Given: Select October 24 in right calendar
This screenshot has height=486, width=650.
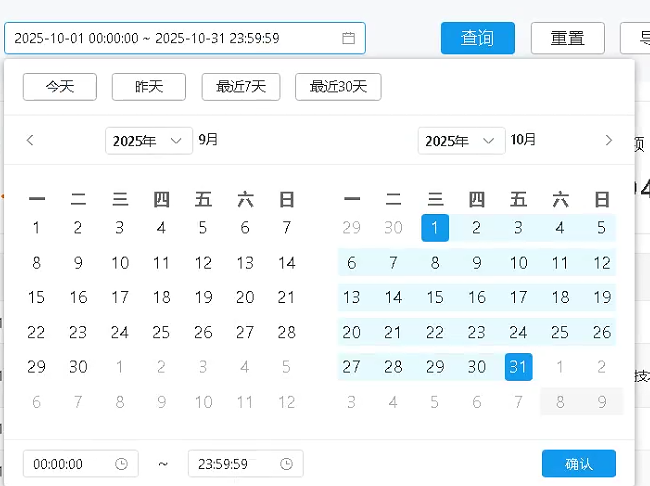Looking at the screenshot, I should coord(518,332).
